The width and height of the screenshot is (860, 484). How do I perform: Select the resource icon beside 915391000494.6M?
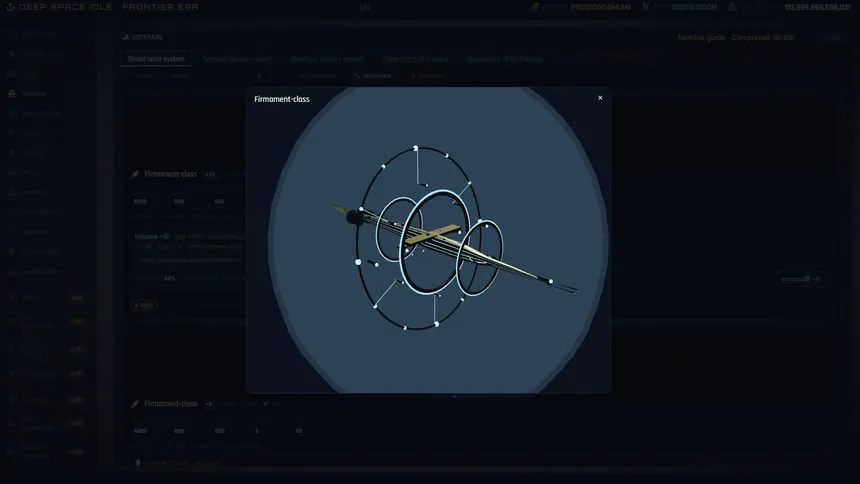click(536, 7)
